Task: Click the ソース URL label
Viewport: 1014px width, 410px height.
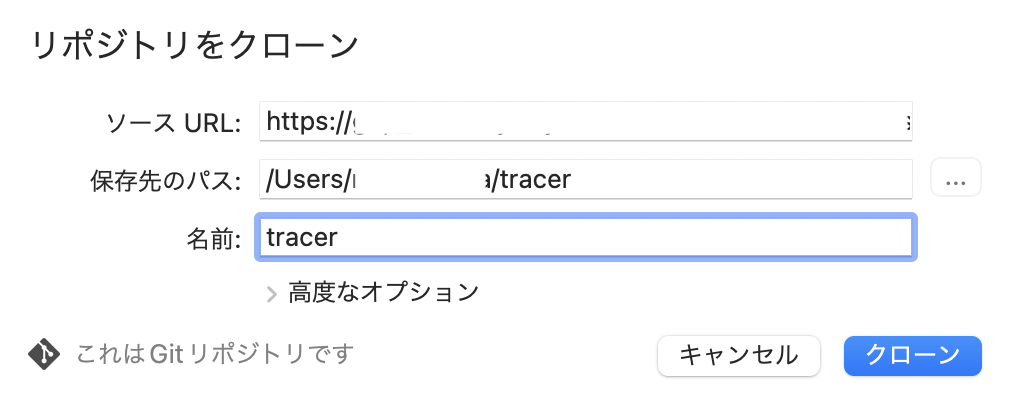Action: click(x=174, y=123)
